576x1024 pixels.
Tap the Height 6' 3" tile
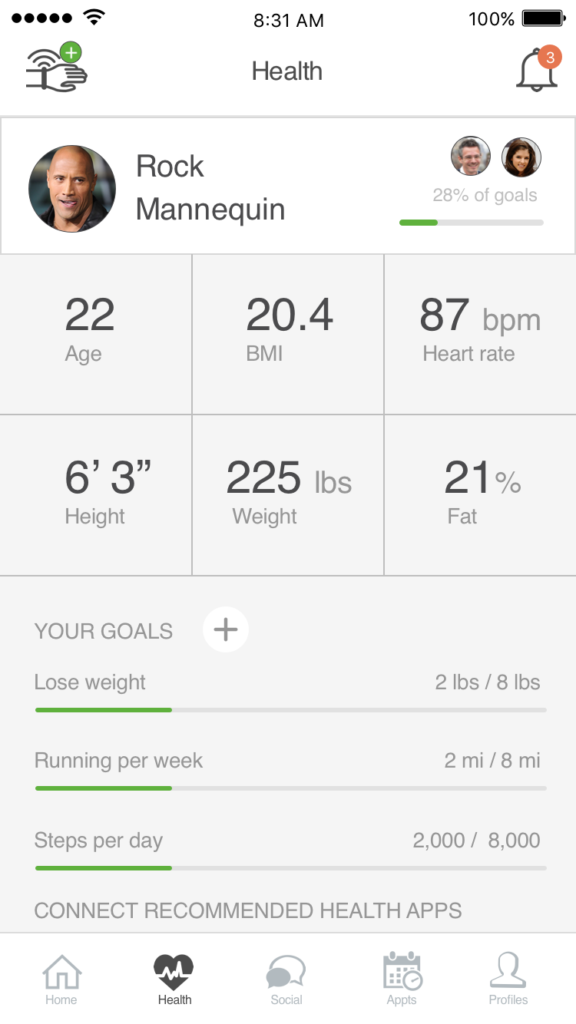(96, 495)
